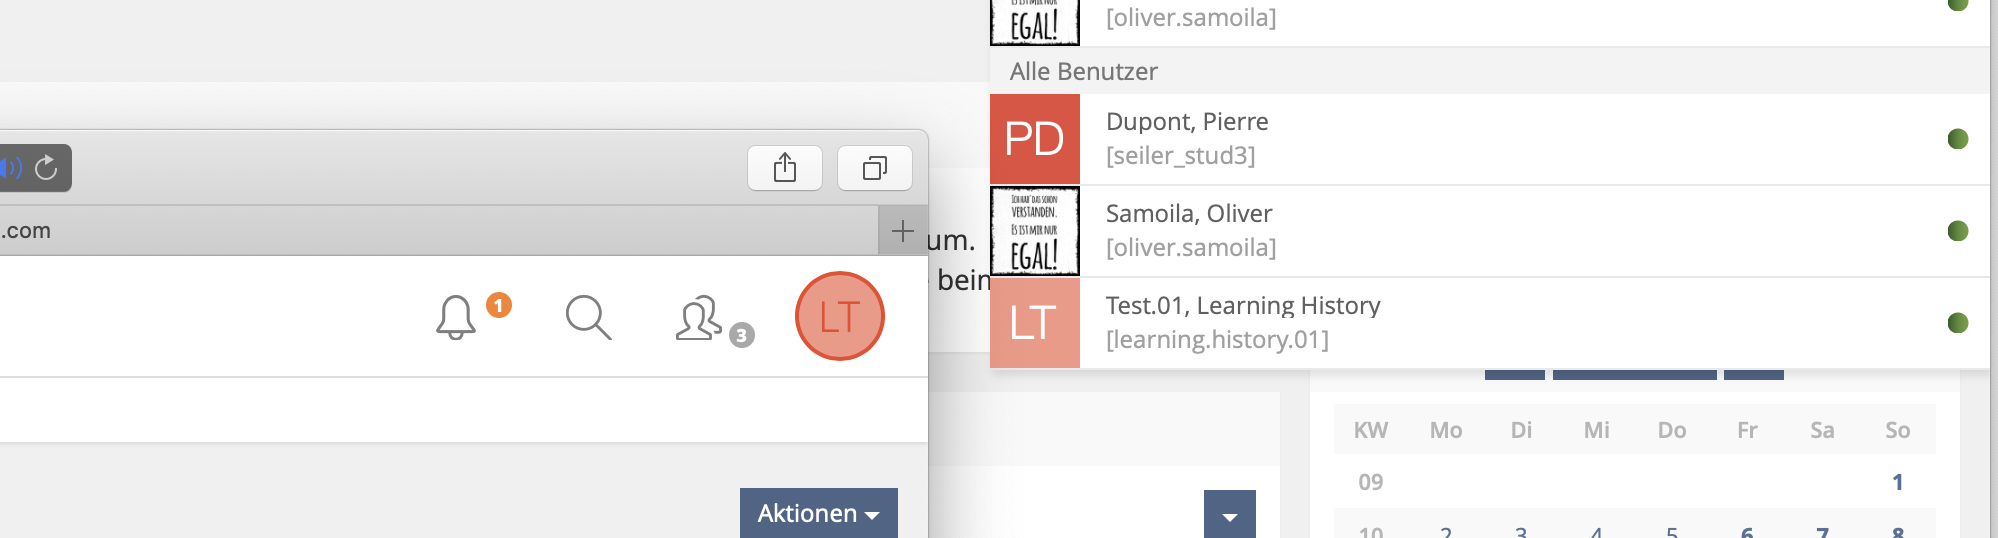
Task: Click the Safari share icon
Action: [785, 168]
